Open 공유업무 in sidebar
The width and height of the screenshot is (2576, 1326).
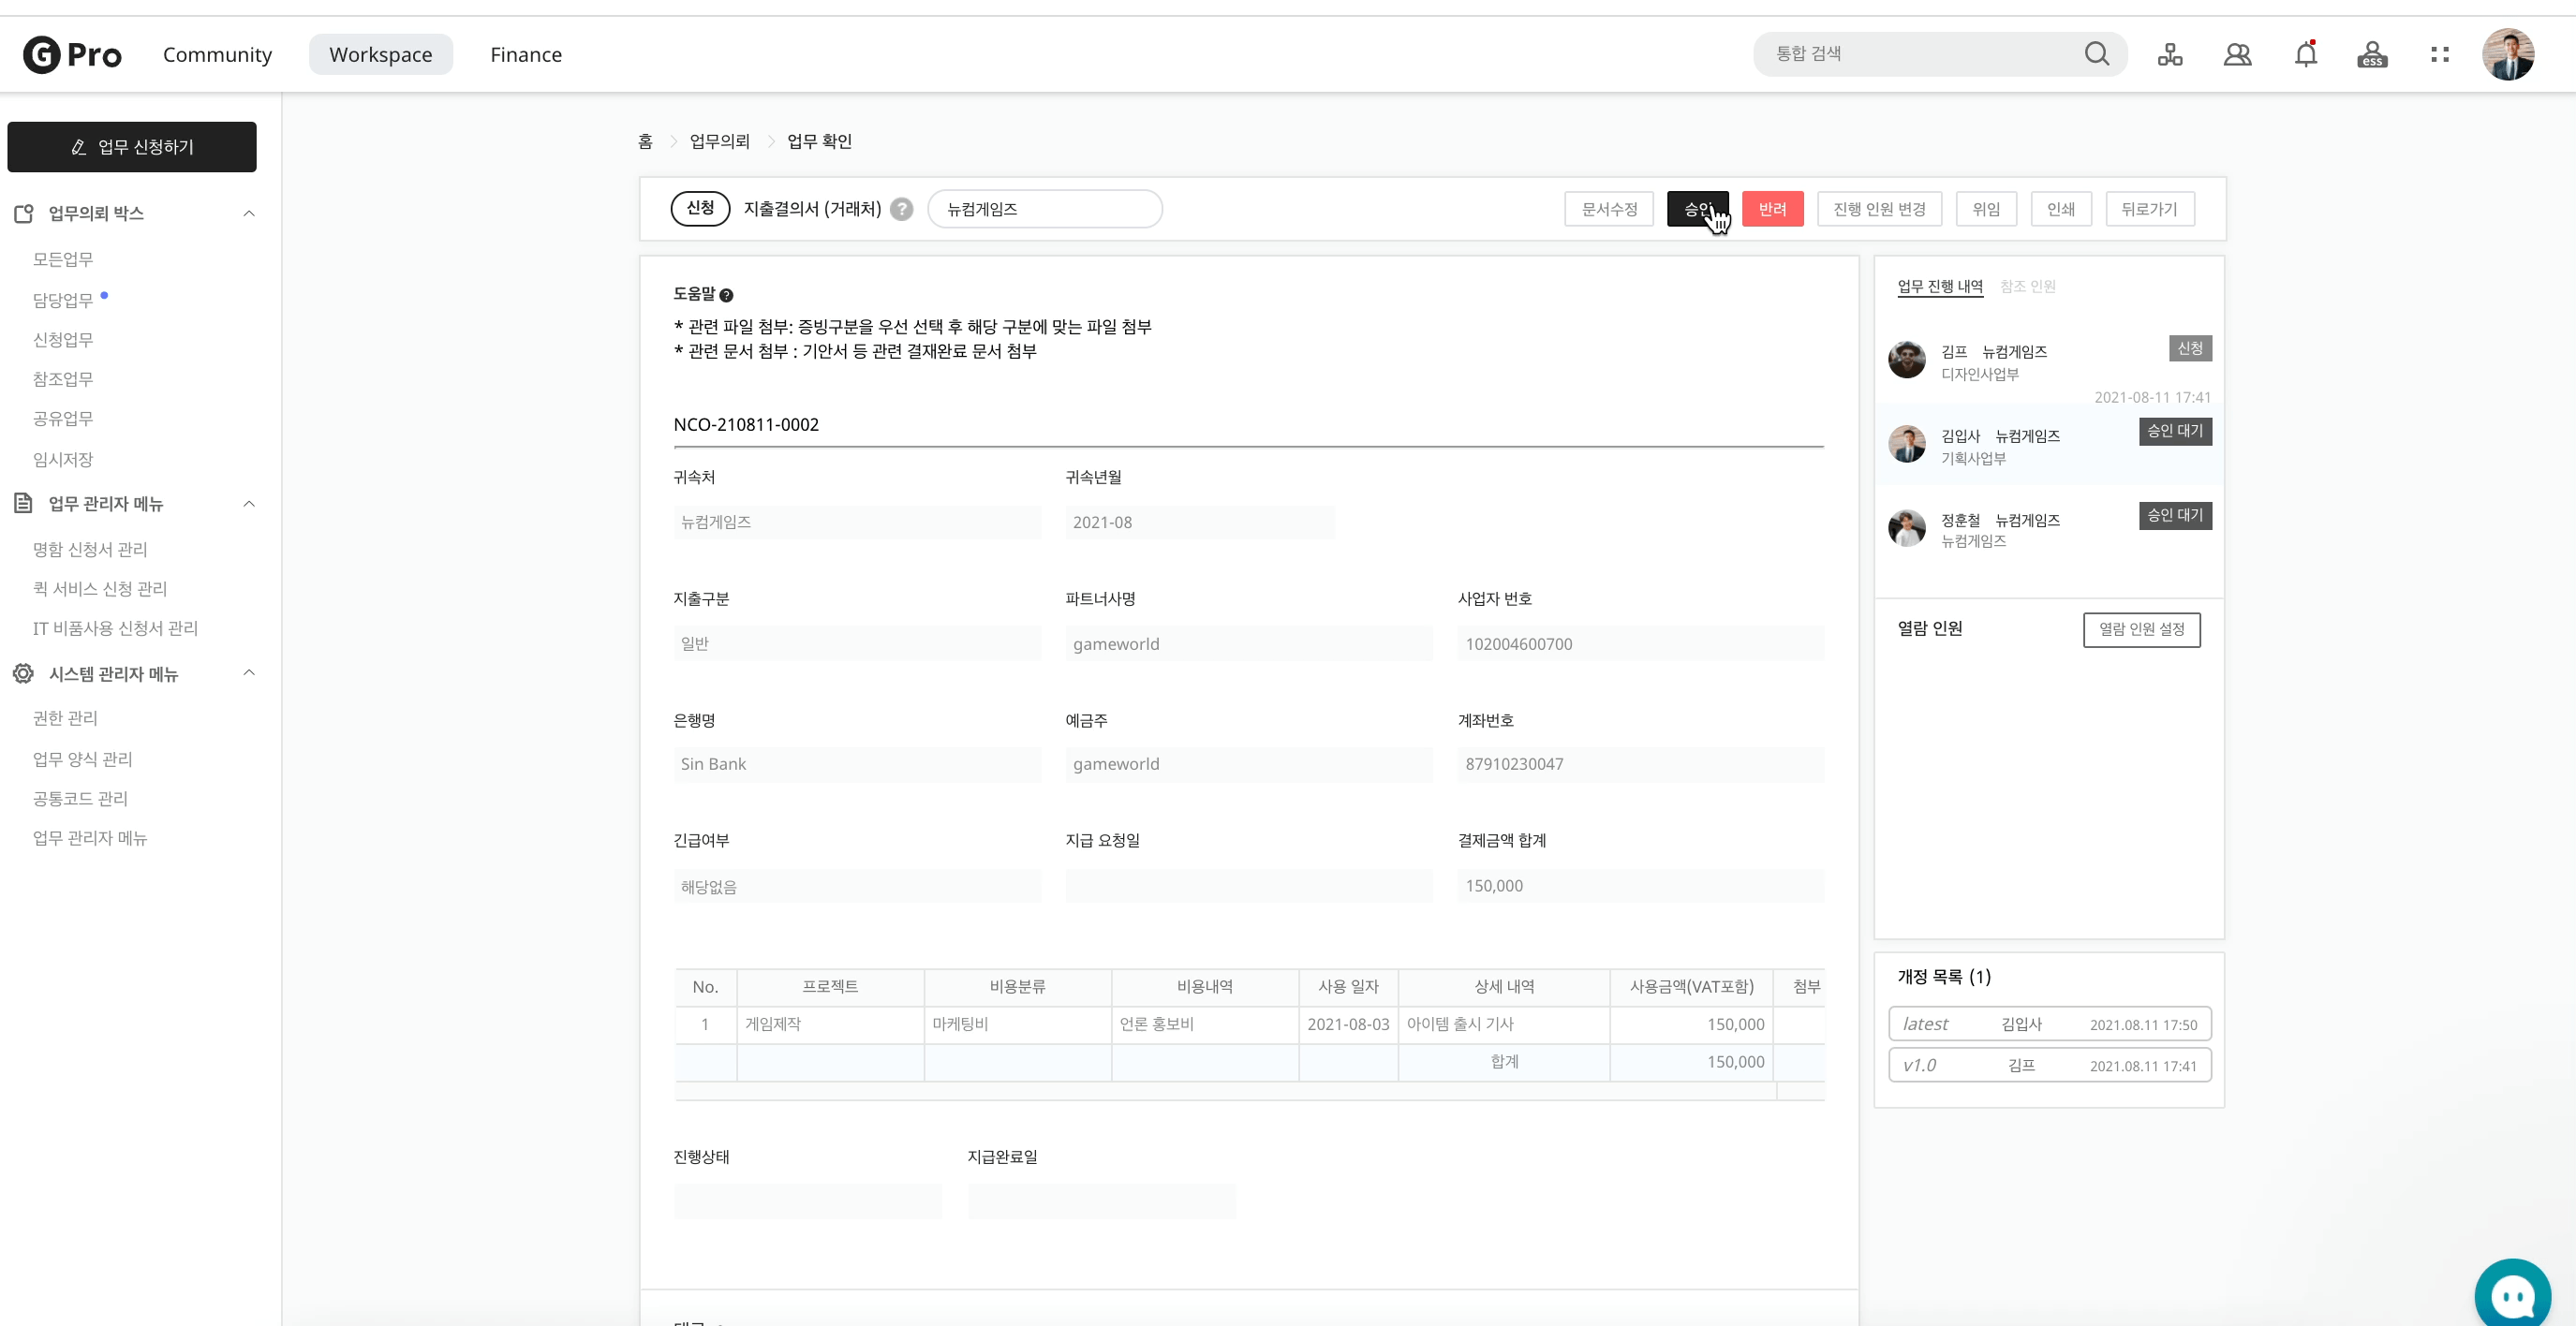point(62,418)
